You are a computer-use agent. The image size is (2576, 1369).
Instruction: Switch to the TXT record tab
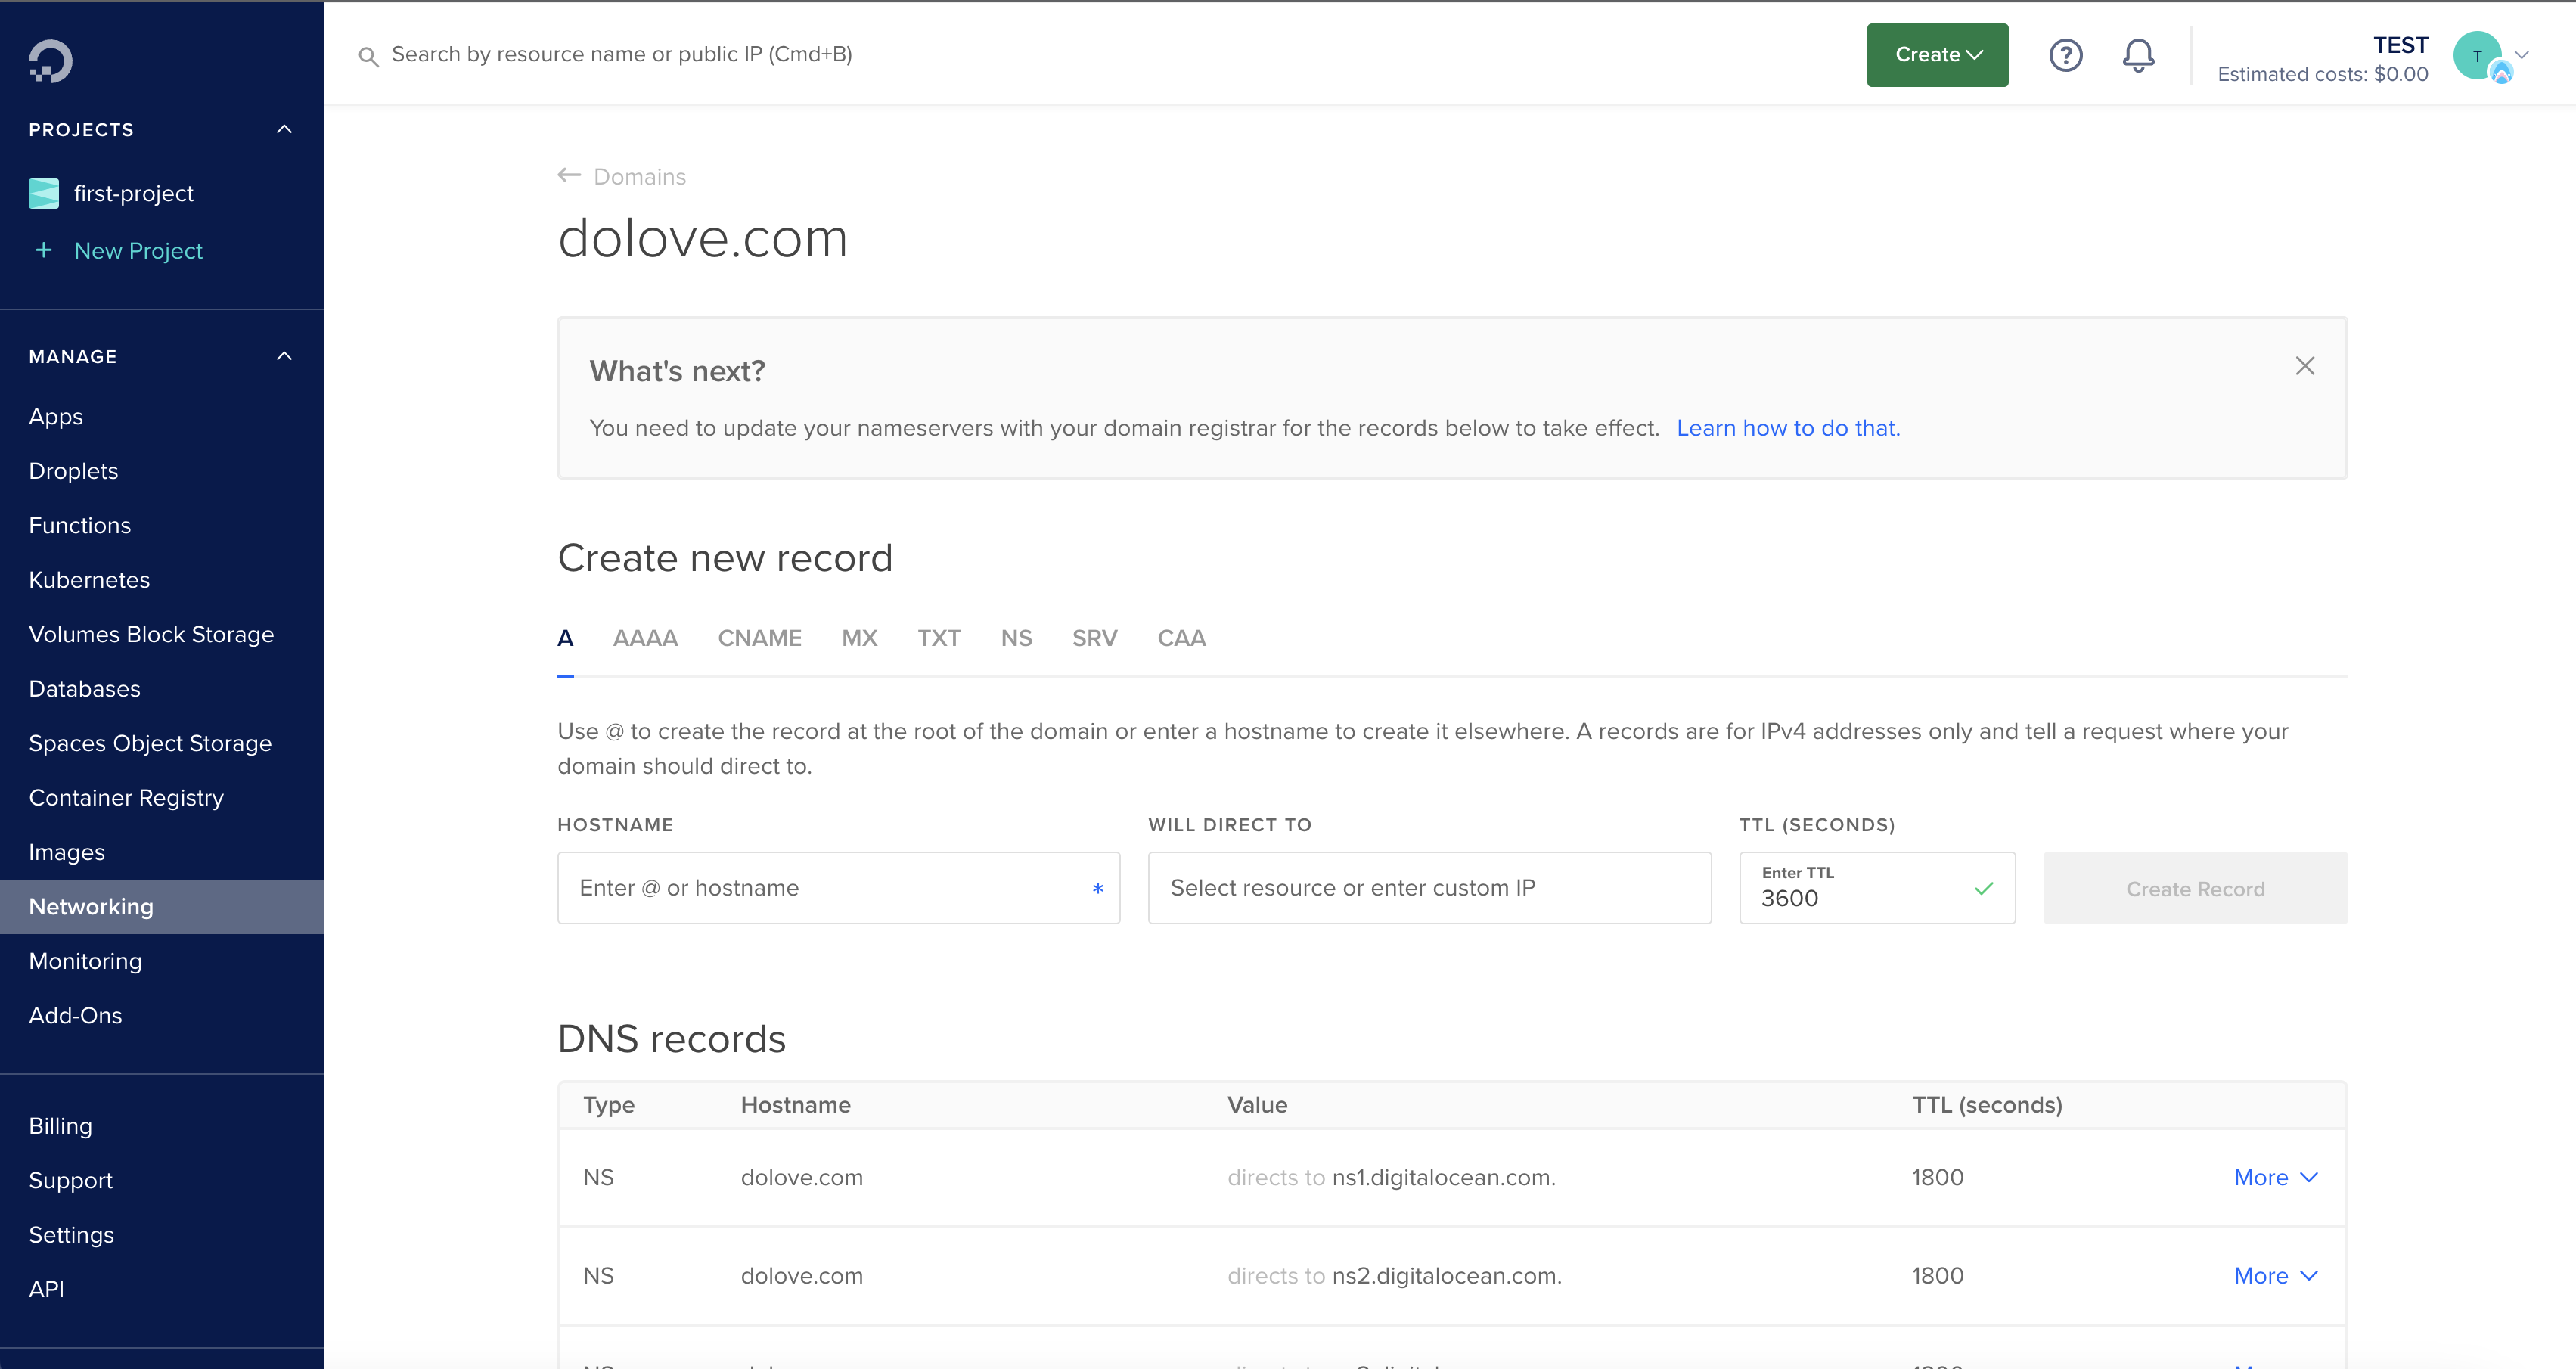coord(939,638)
